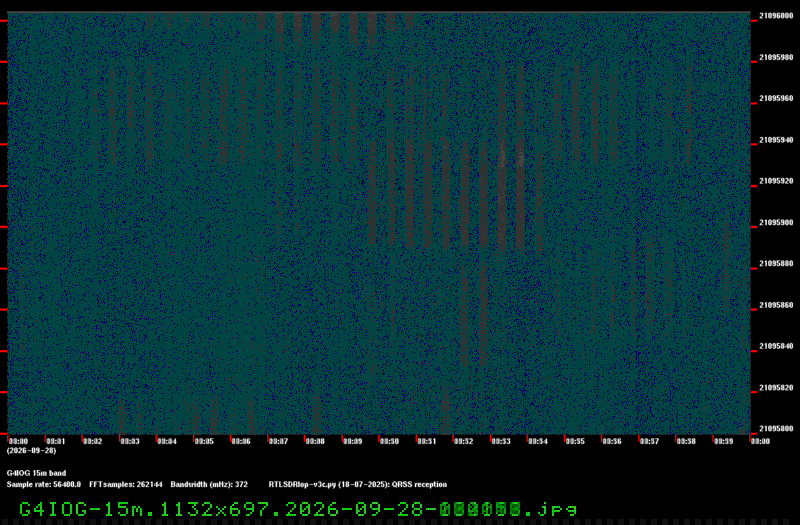Click the G4IOG 15m band title
The width and height of the screenshot is (800, 525).
coord(37,473)
